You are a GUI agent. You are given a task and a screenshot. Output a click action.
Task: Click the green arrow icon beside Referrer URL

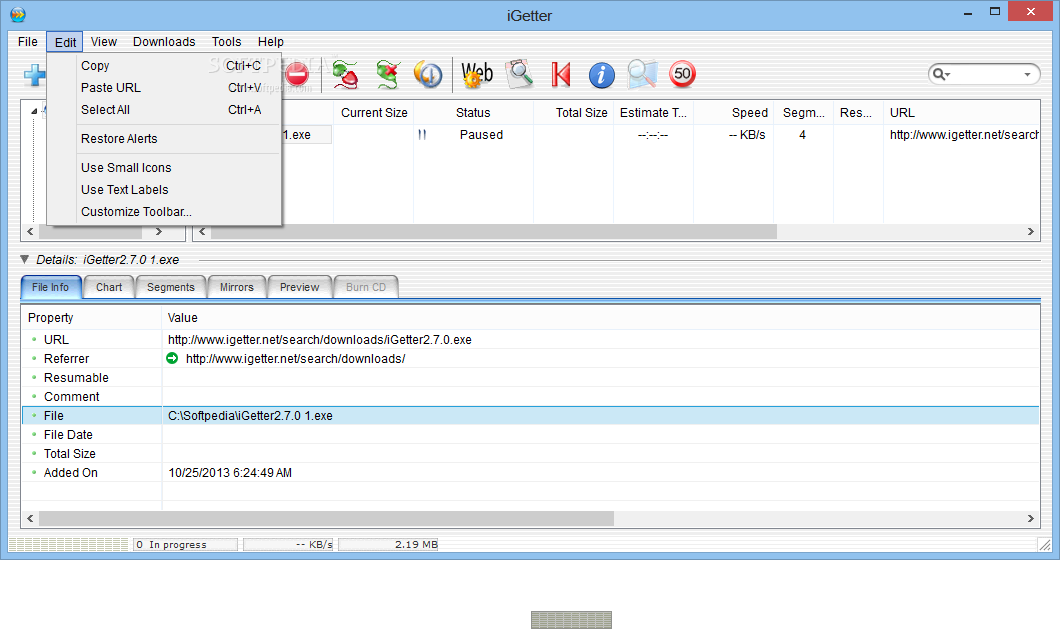tap(172, 358)
